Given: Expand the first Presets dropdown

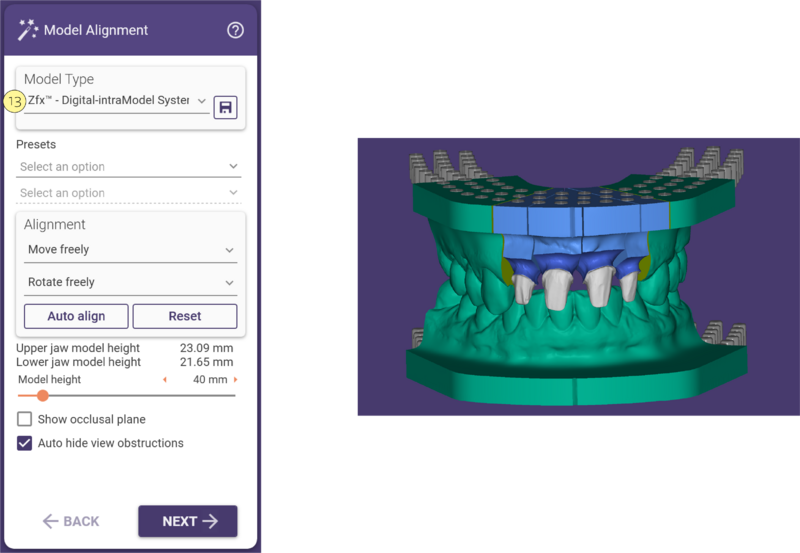Looking at the screenshot, I should point(129,167).
